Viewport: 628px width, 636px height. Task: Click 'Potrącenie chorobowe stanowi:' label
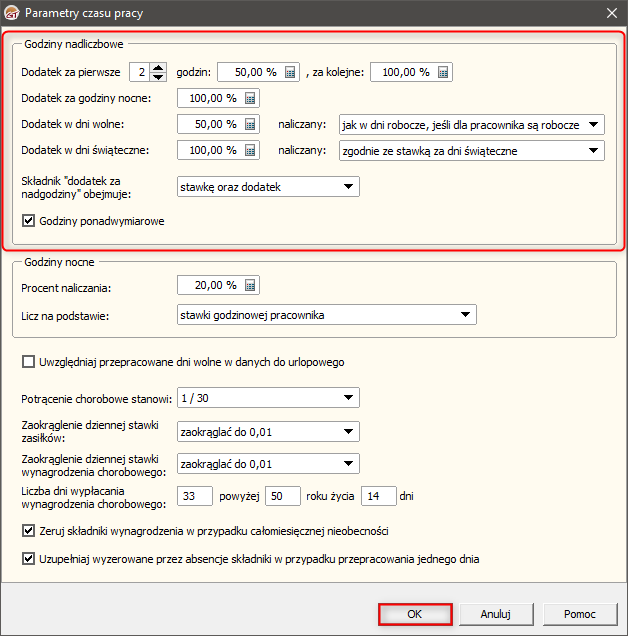(x=97, y=399)
